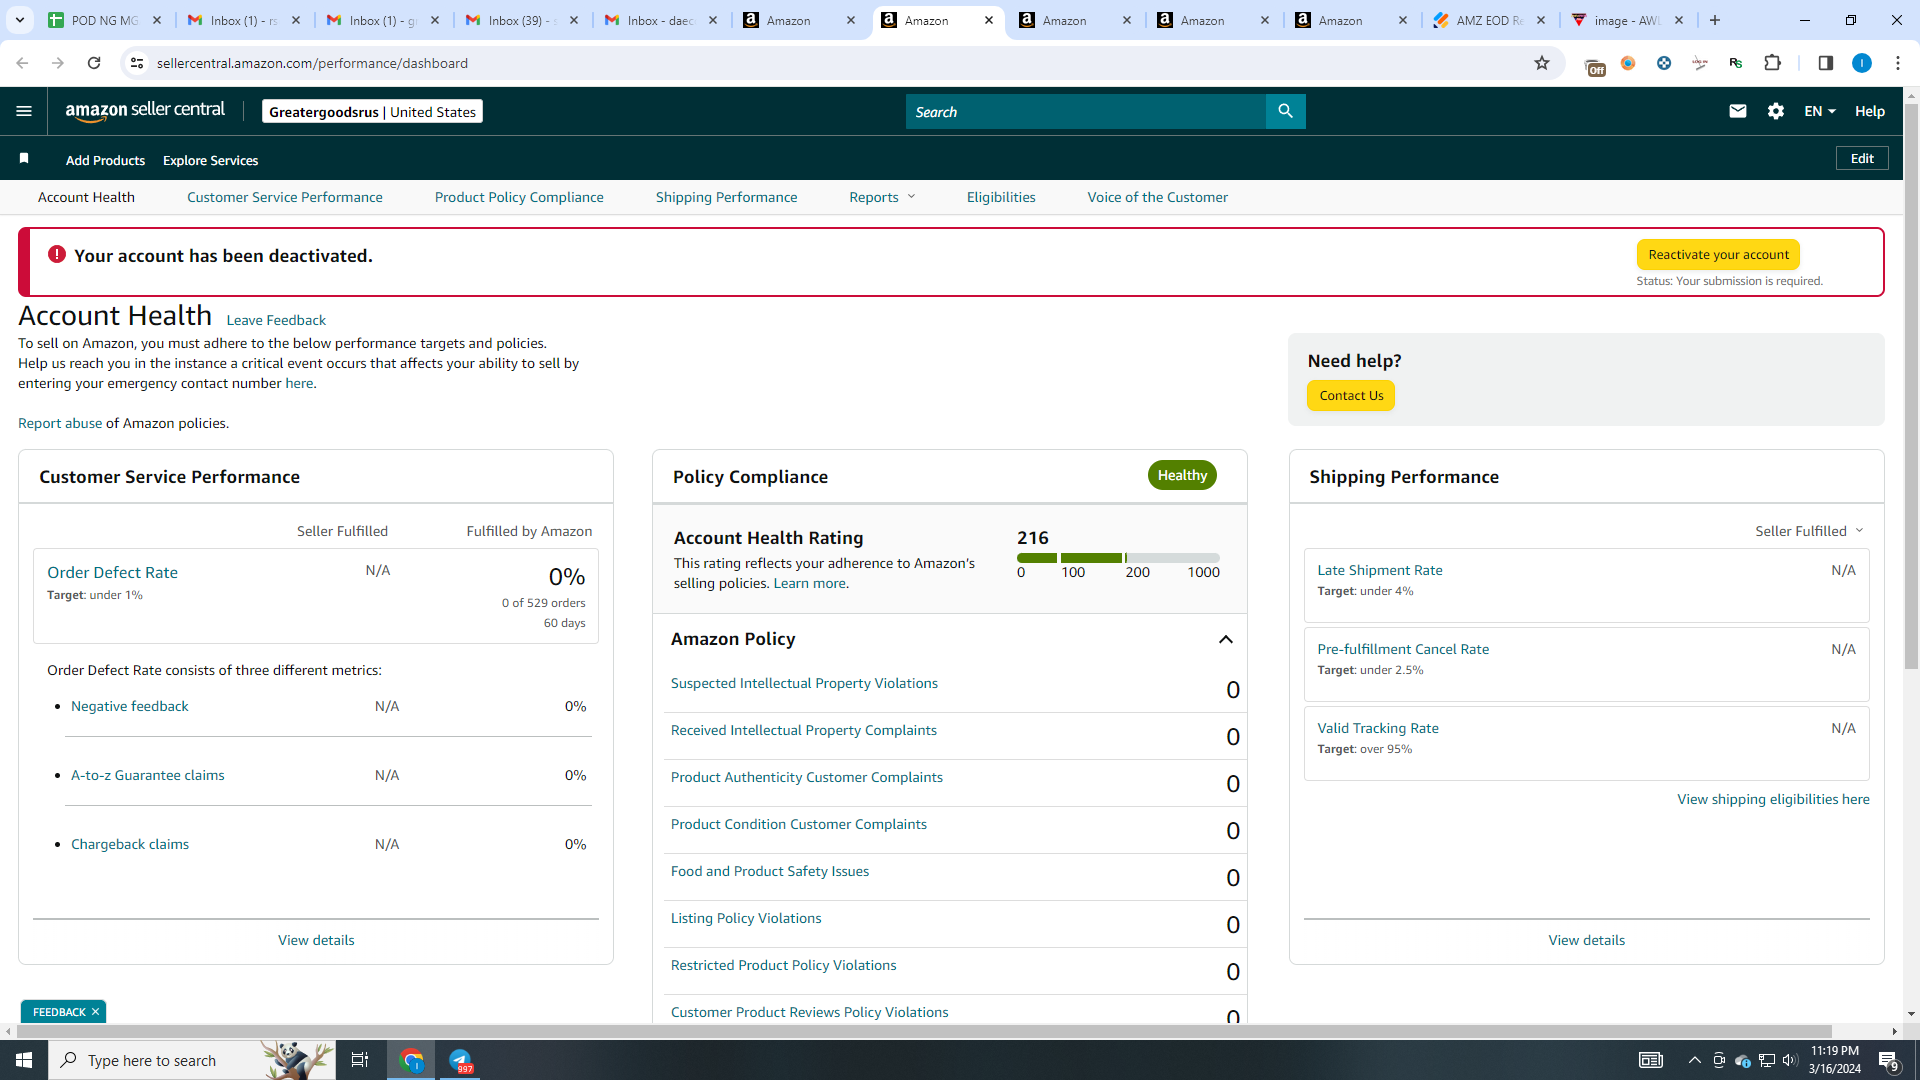Viewport: 1920px width, 1080px height.
Task: Open a new browser tab
Action: coord(1715,20)
